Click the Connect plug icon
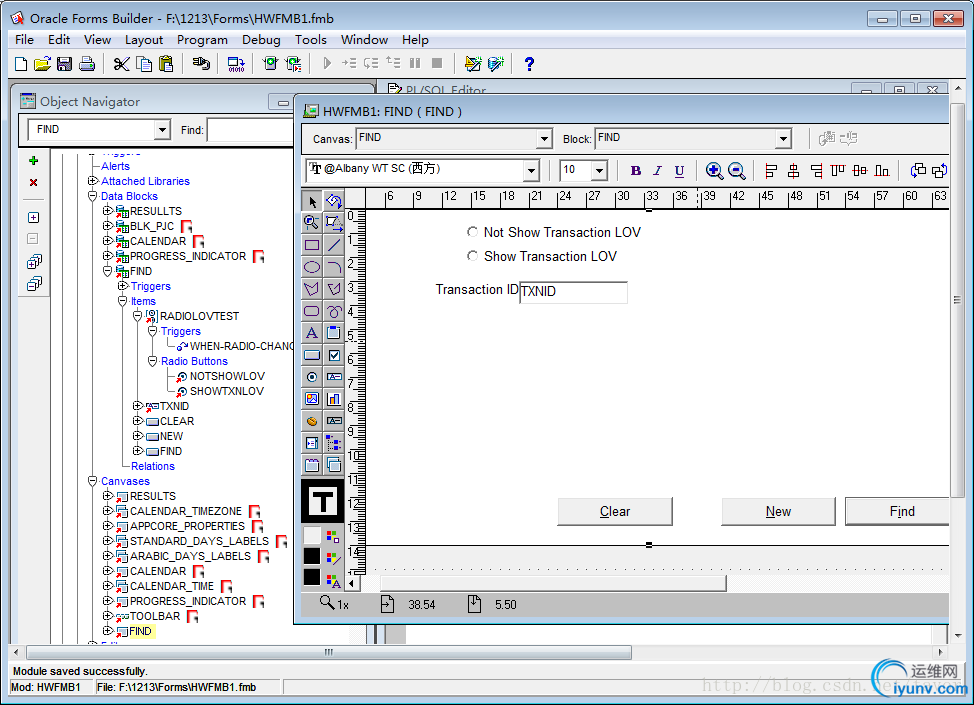974x705 pixels. tap(201, 63)
